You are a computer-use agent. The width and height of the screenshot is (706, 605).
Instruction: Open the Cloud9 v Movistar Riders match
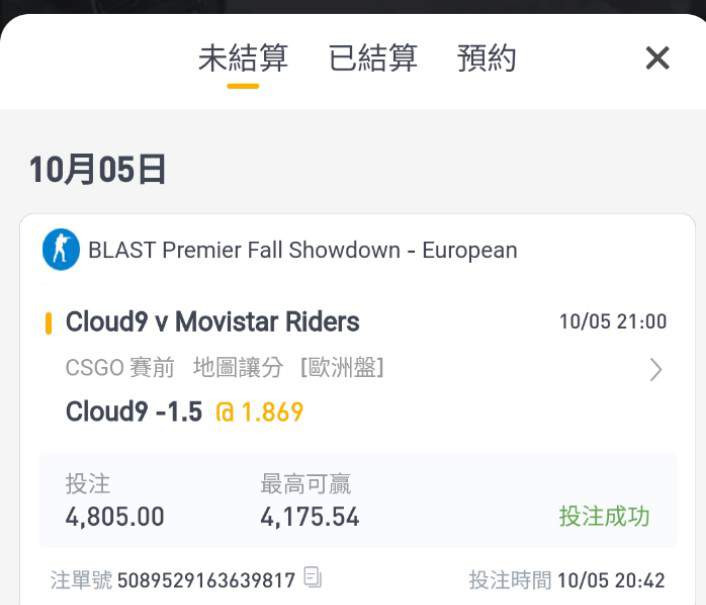click(x=213, y=321)
